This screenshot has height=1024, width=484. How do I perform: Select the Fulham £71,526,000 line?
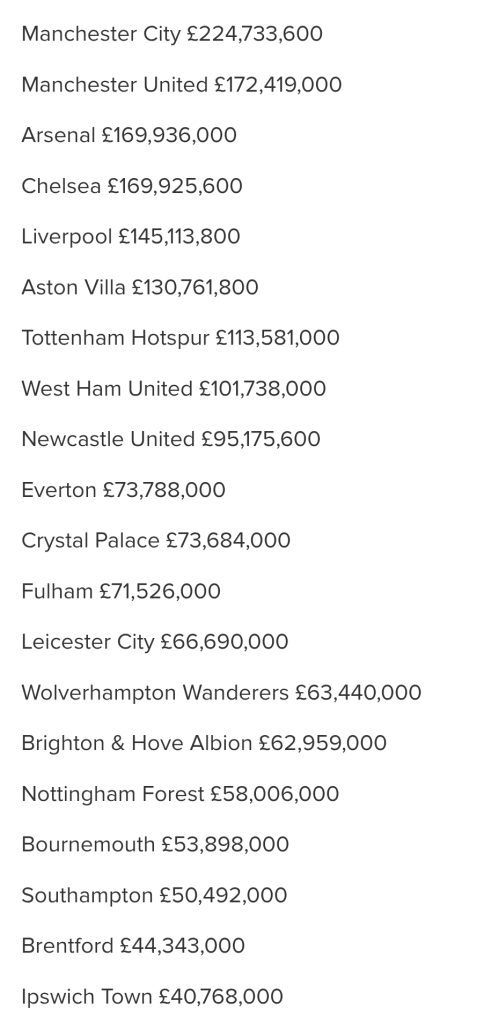(x=121, y=591)
